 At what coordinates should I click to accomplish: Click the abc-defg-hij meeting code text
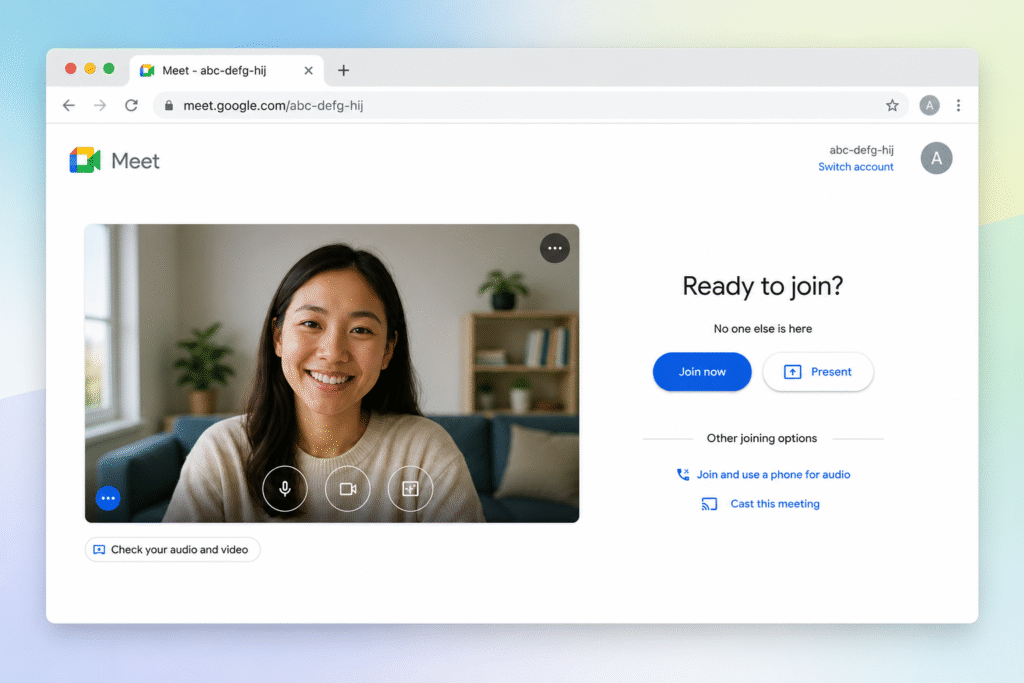point(861,150)
